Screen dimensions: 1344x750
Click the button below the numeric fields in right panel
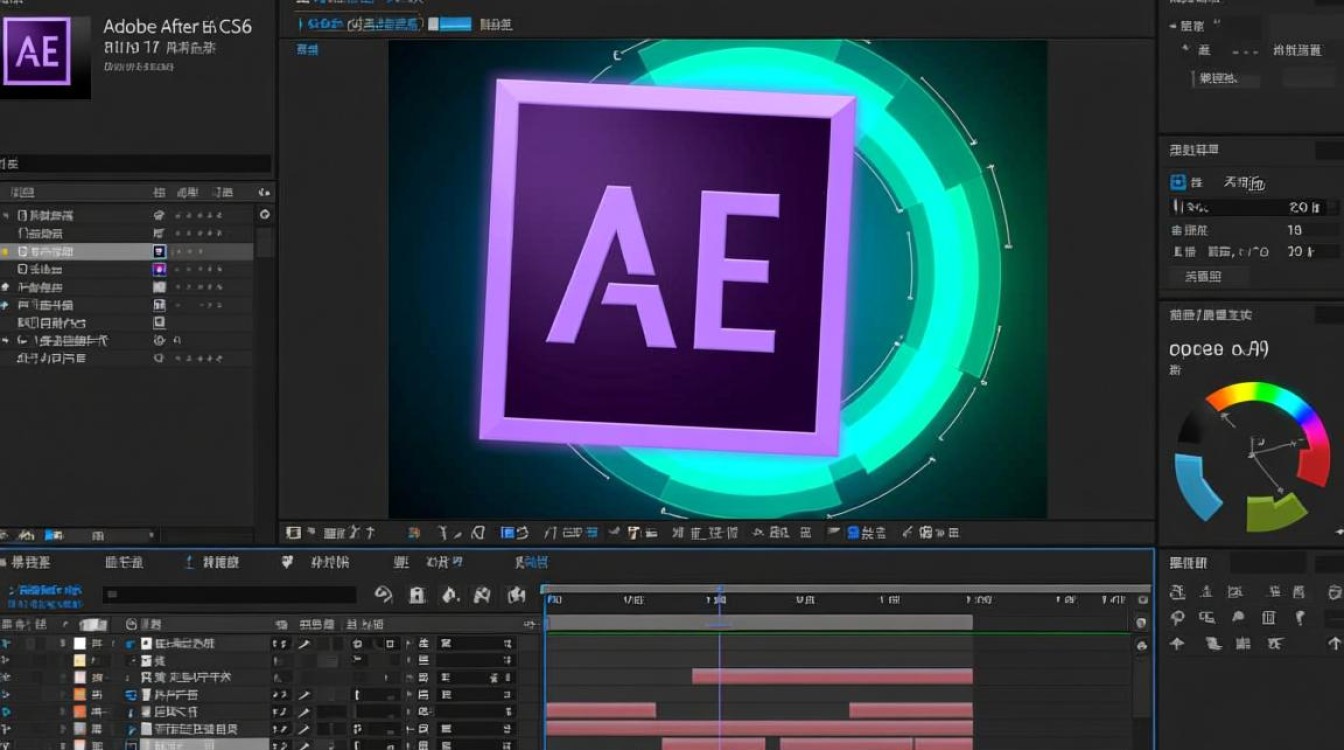[1209, 277]
